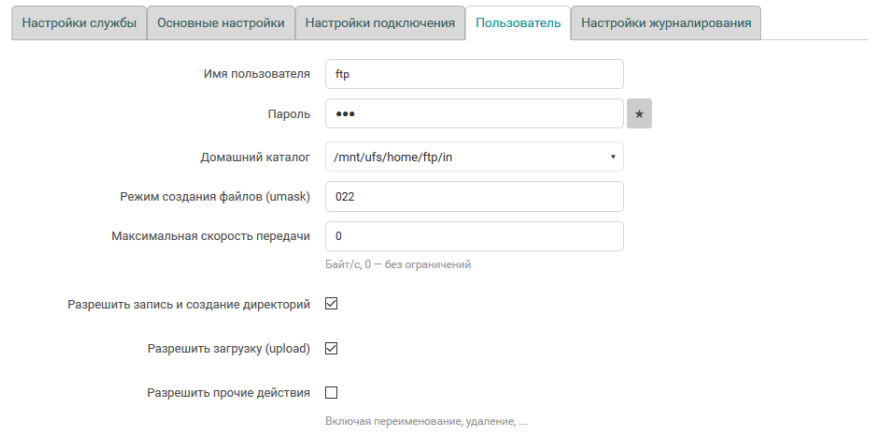Select the Максимальная скорость передачи field
Image resolution: width=878 pixels, height=434 pixels.
coord(474,237)
